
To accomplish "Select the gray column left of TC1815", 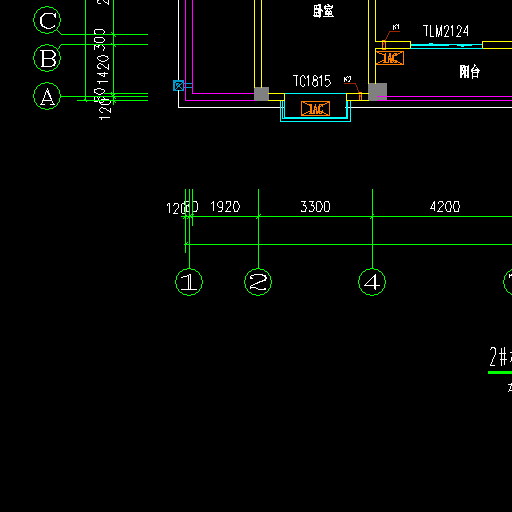I will pyautogui.click(x=261, y=94).
